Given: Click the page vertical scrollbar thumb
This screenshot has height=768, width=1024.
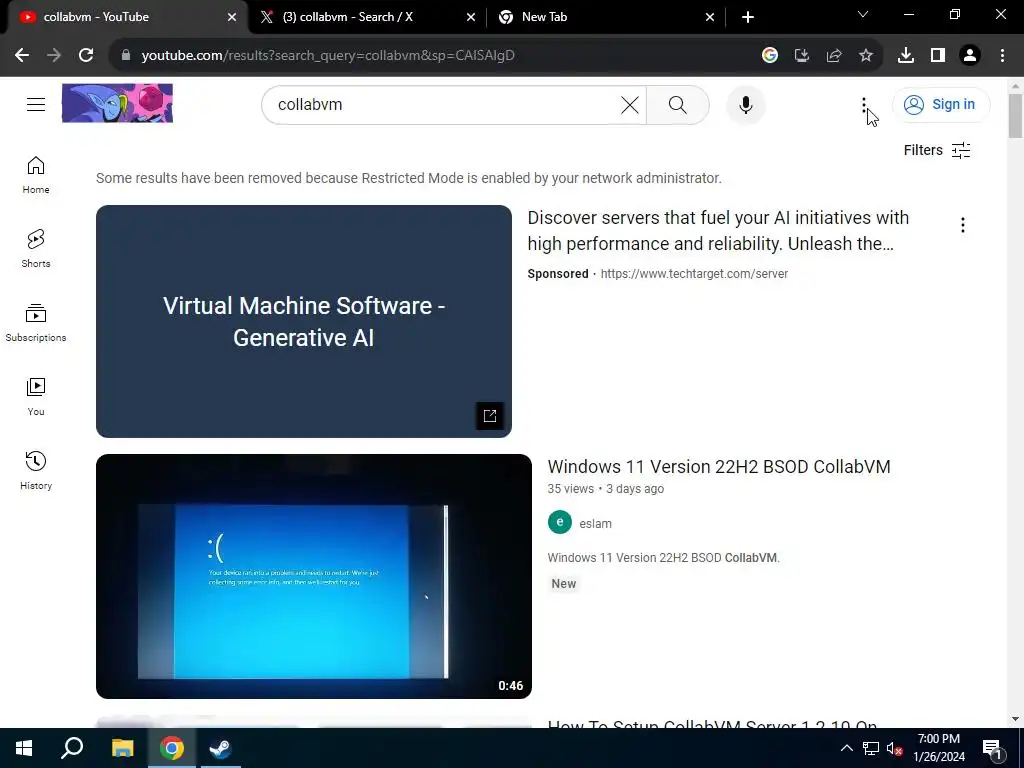Looking at the screenshot, I should (1015, 116).
